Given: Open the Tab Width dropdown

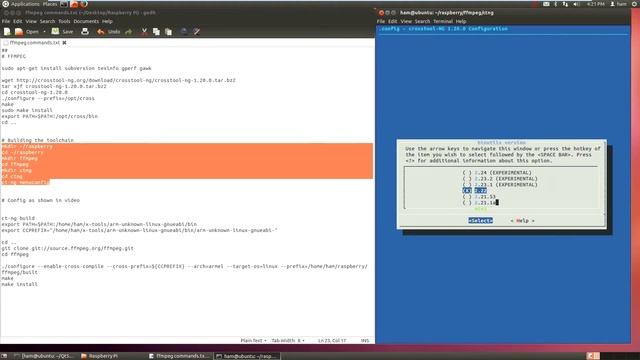Looking at the screenshot, I should (x=288, y=340).
